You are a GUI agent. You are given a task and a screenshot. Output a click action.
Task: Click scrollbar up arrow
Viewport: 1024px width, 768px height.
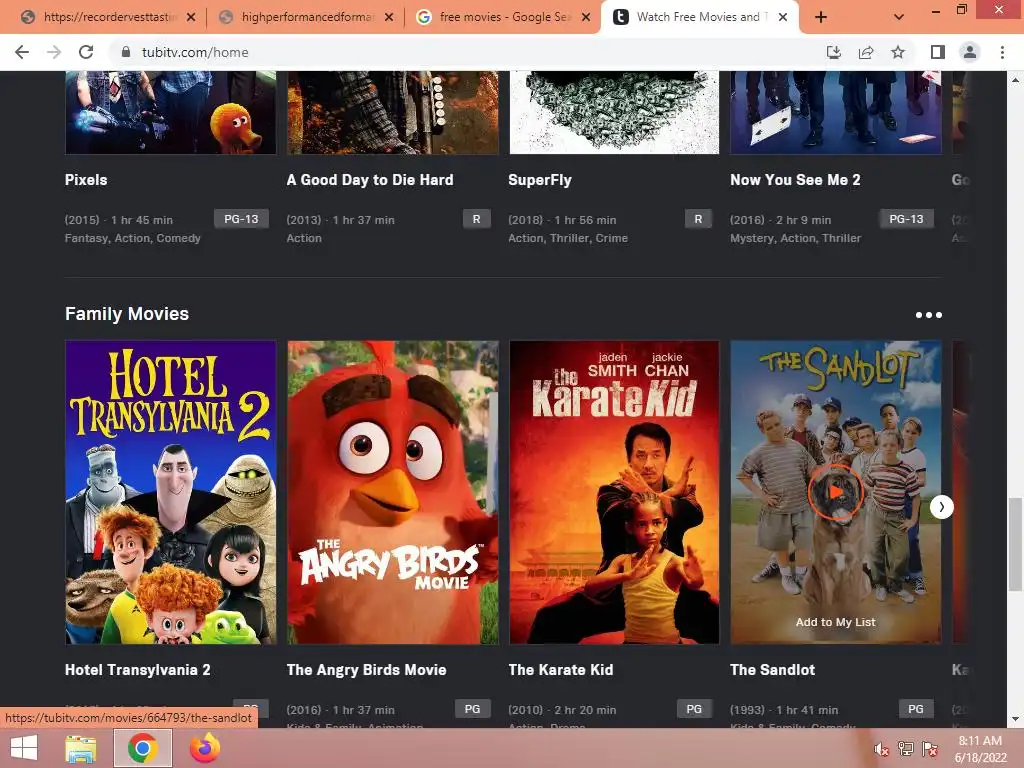[1014, 80]
